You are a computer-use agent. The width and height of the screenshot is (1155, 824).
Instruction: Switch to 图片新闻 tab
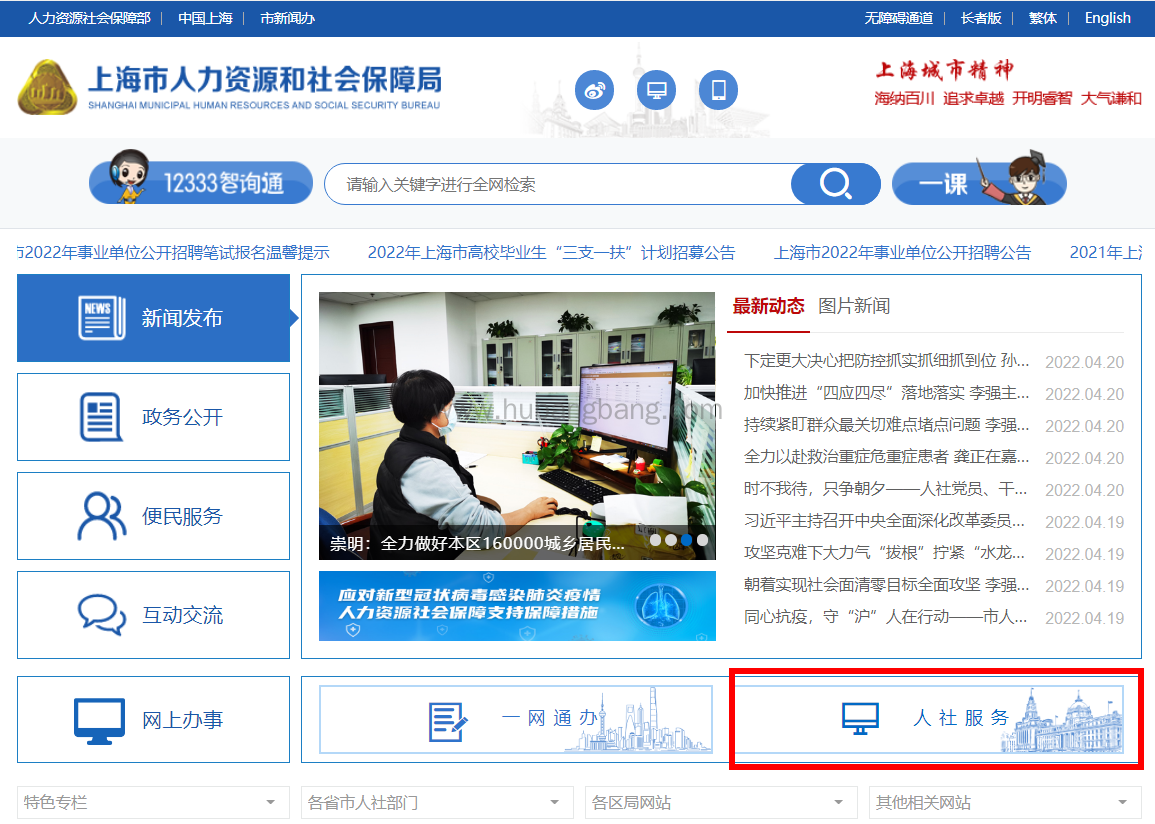pyautogui.click(x=854, y=306)
